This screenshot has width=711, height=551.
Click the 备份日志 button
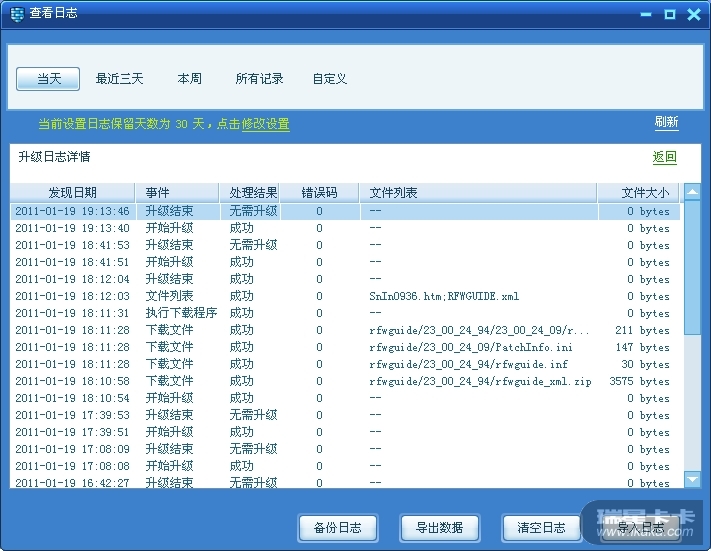point(338,528)
